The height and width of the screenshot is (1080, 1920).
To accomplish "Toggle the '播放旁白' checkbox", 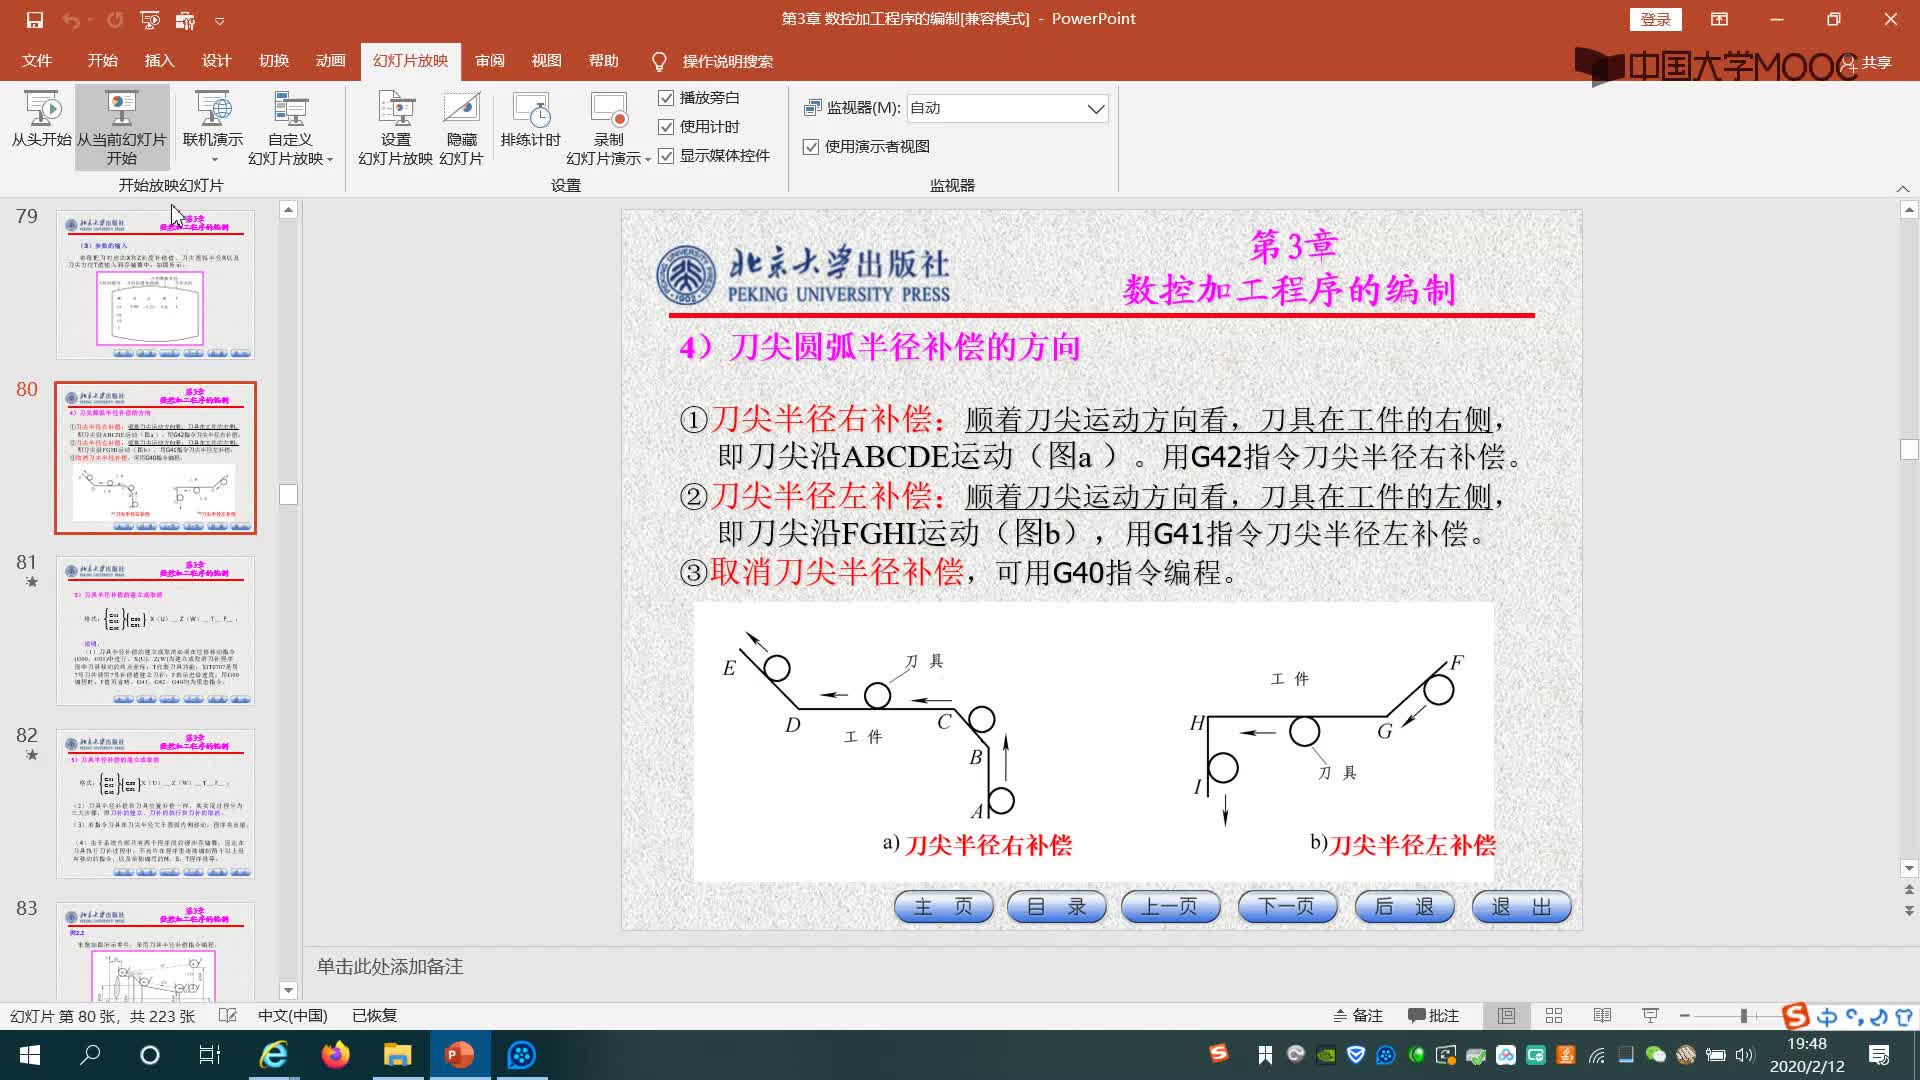I will 666,96.
